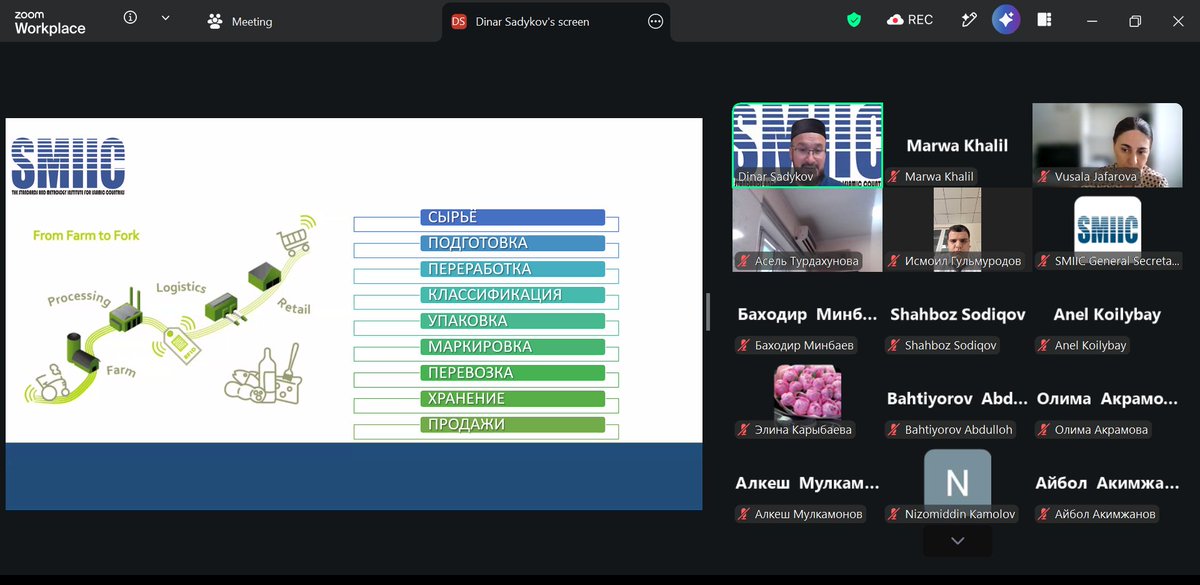
Task: Click the factory processing icon in diagram
Action: (x=124, y=310)
